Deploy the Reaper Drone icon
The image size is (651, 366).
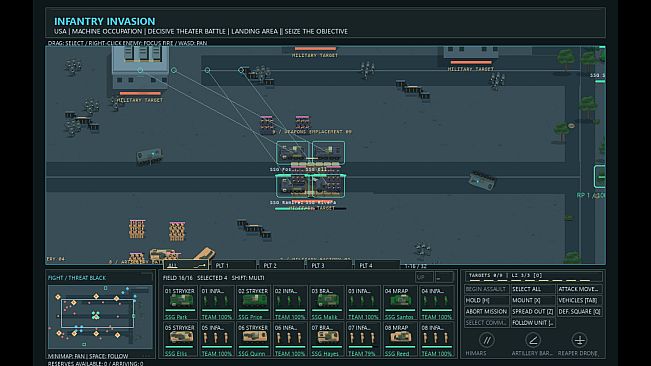[579, 340]
